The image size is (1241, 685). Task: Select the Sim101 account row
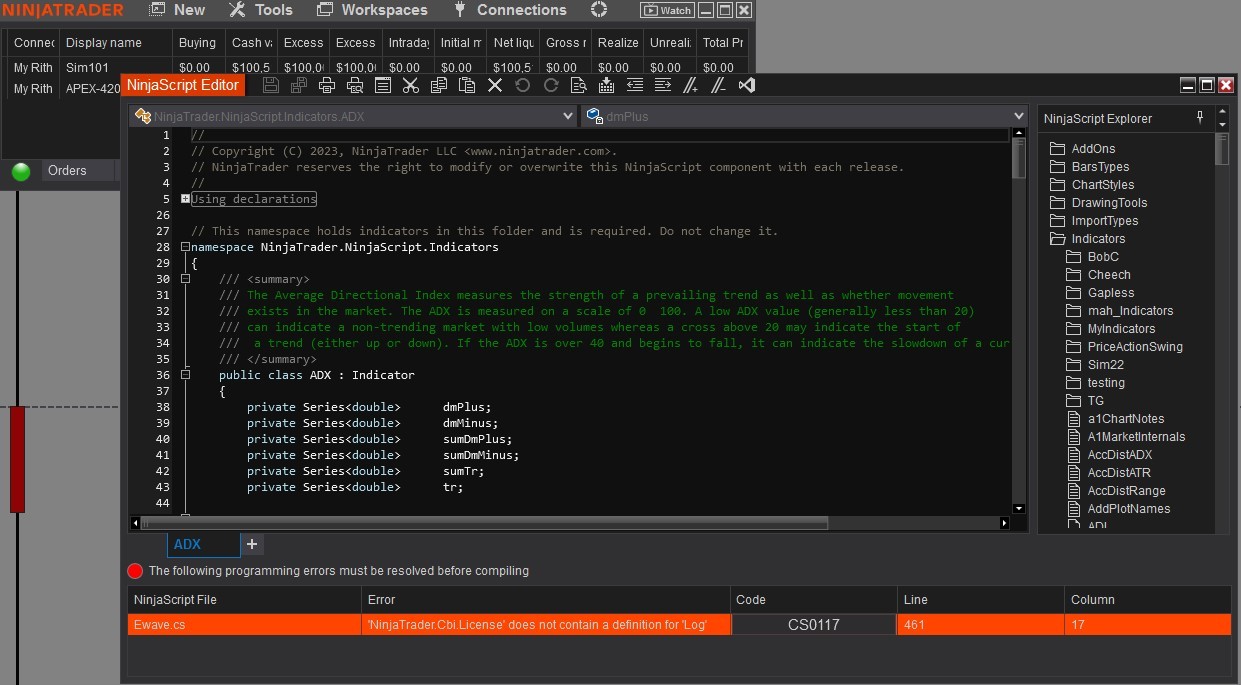pos(377,68)
